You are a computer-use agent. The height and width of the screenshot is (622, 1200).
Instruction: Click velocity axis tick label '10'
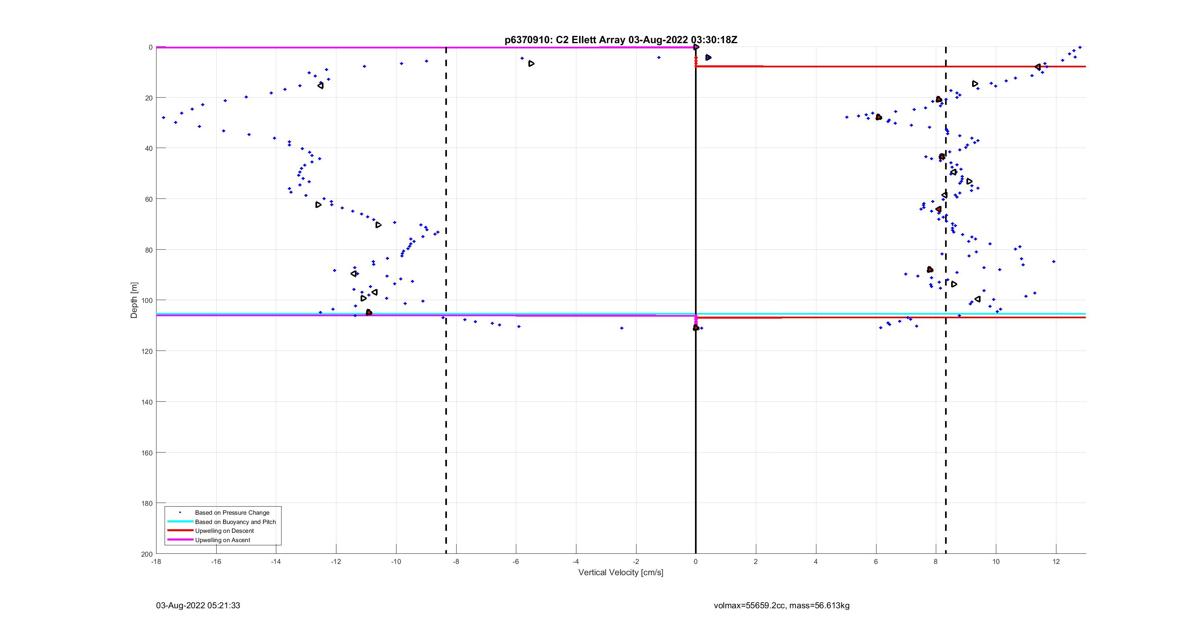(x=996, y=562)
